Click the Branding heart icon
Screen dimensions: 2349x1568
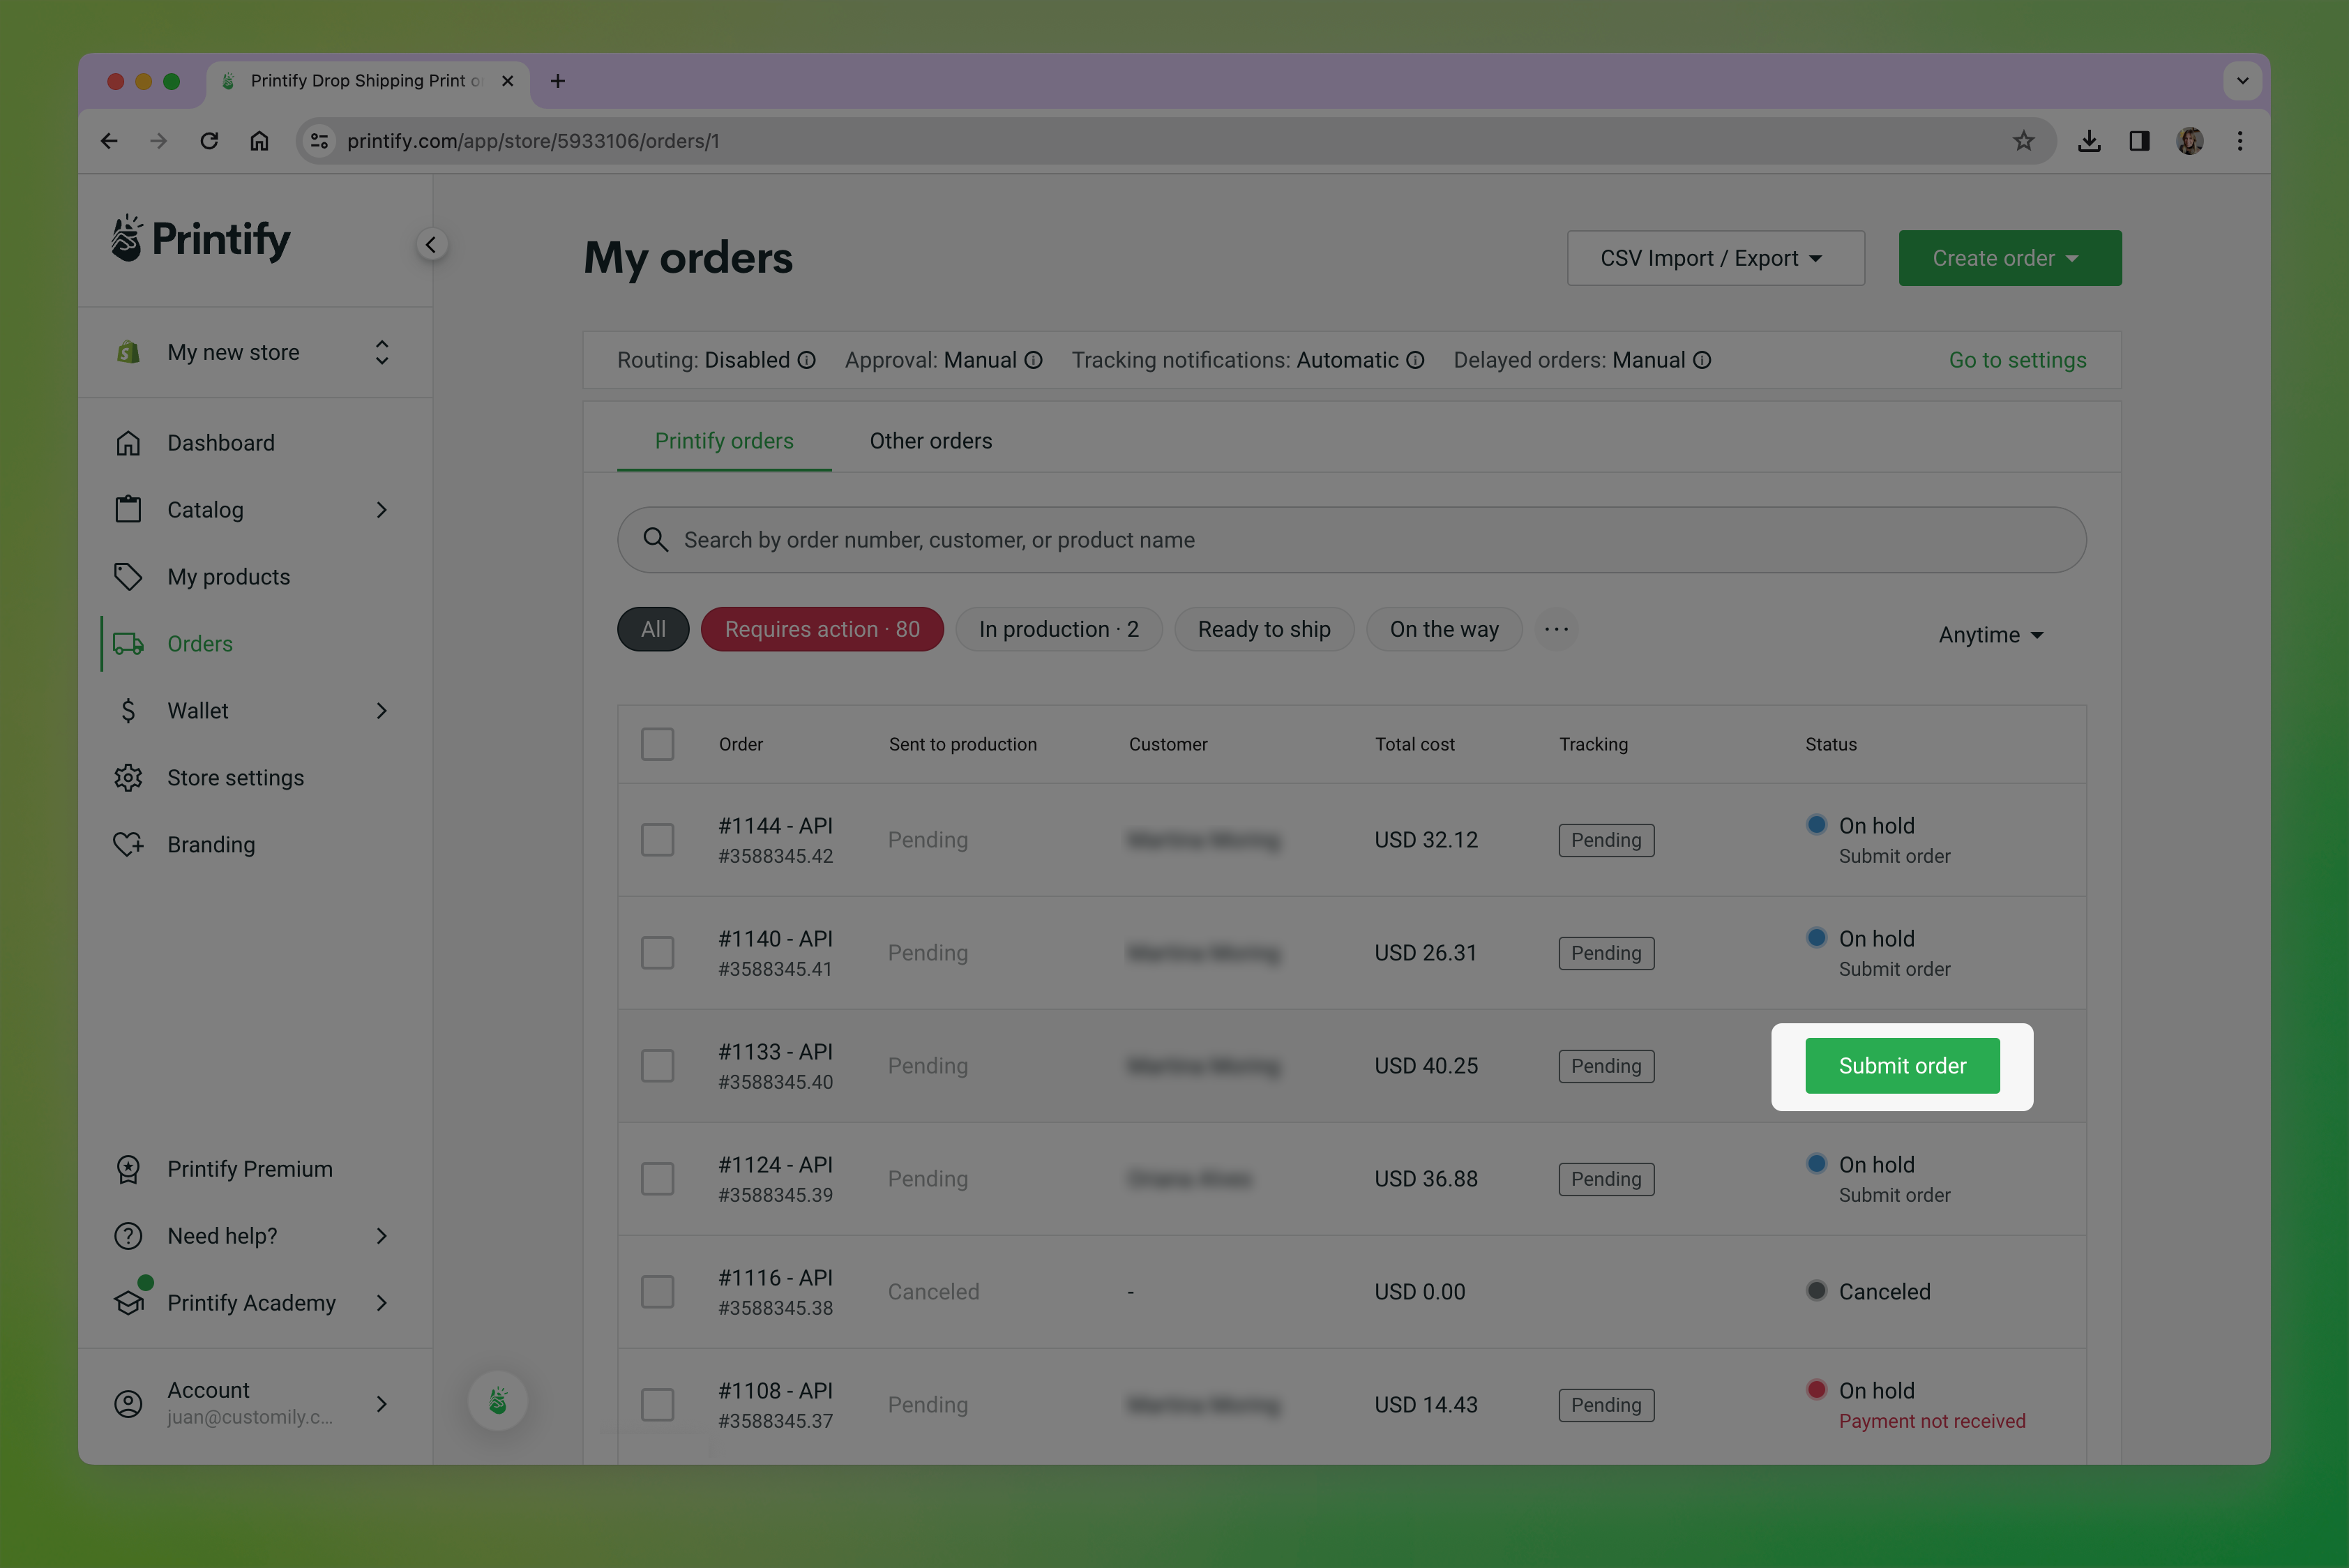point(128,845)
